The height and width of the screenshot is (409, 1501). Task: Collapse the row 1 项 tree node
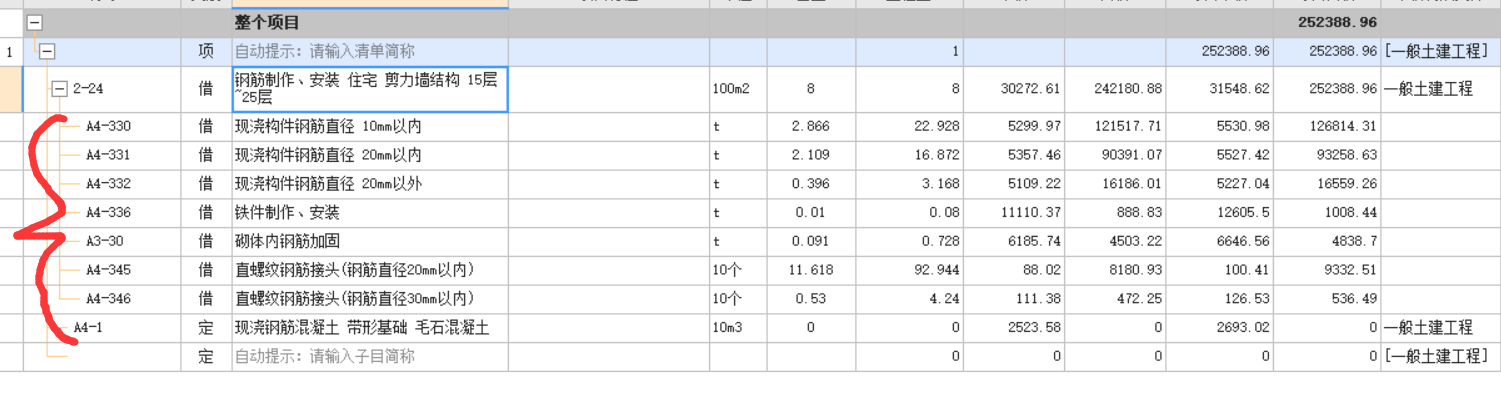[45, 51]
